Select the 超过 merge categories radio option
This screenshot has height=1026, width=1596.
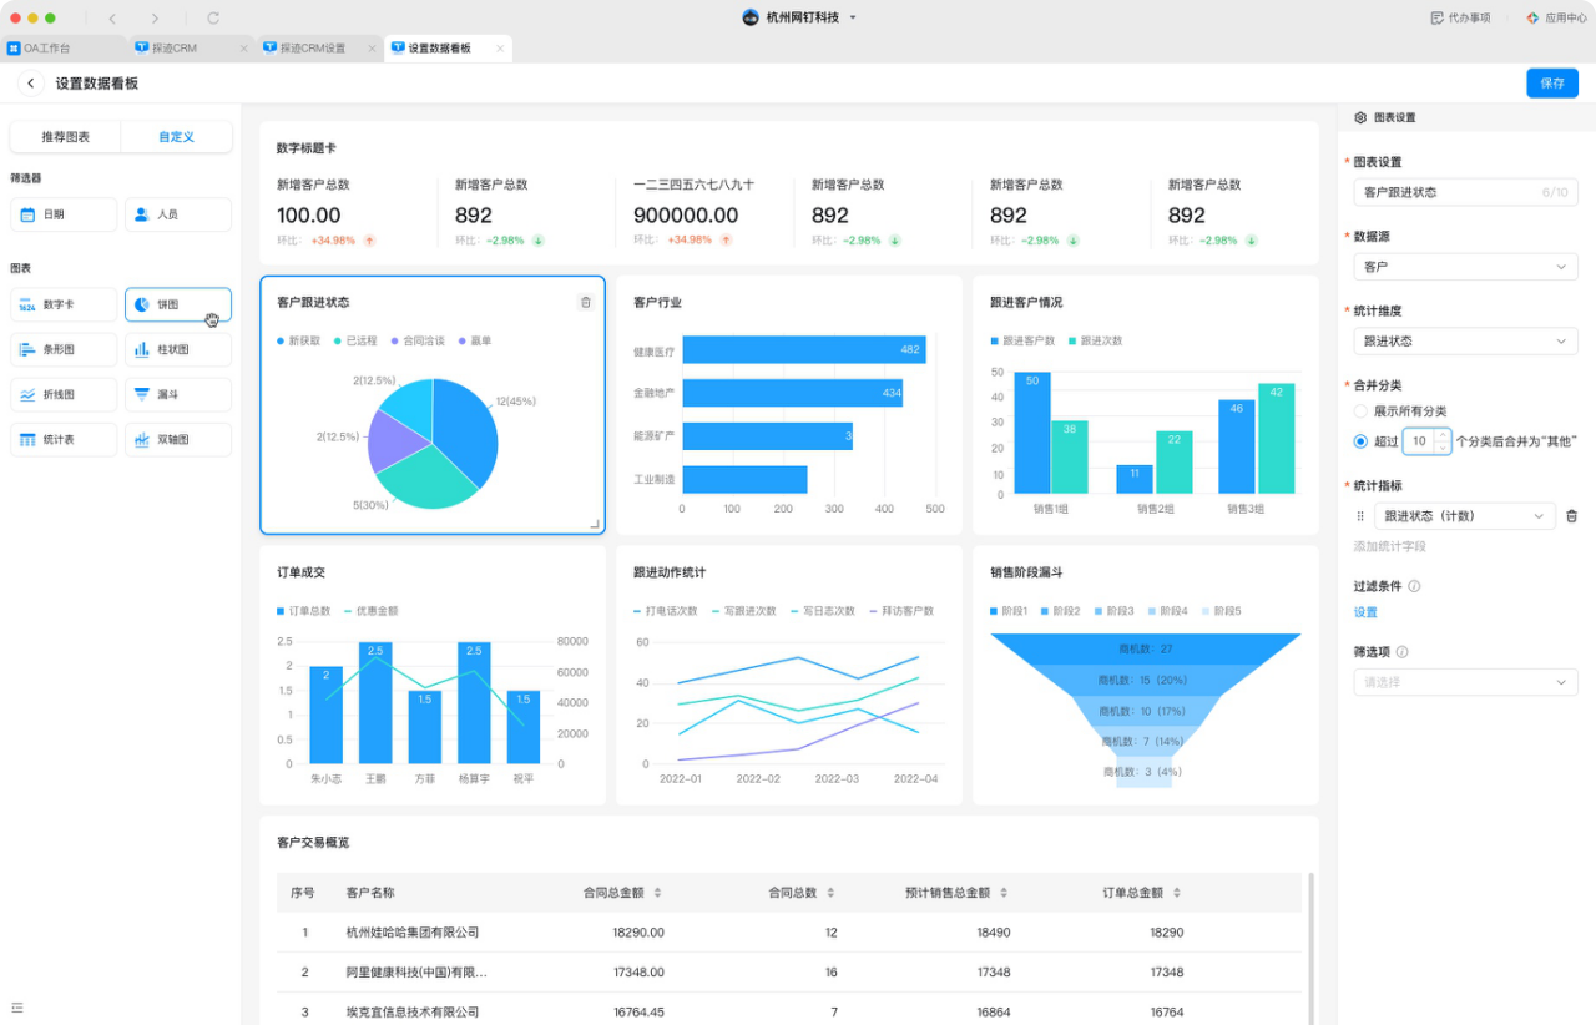pos(1360,441)
